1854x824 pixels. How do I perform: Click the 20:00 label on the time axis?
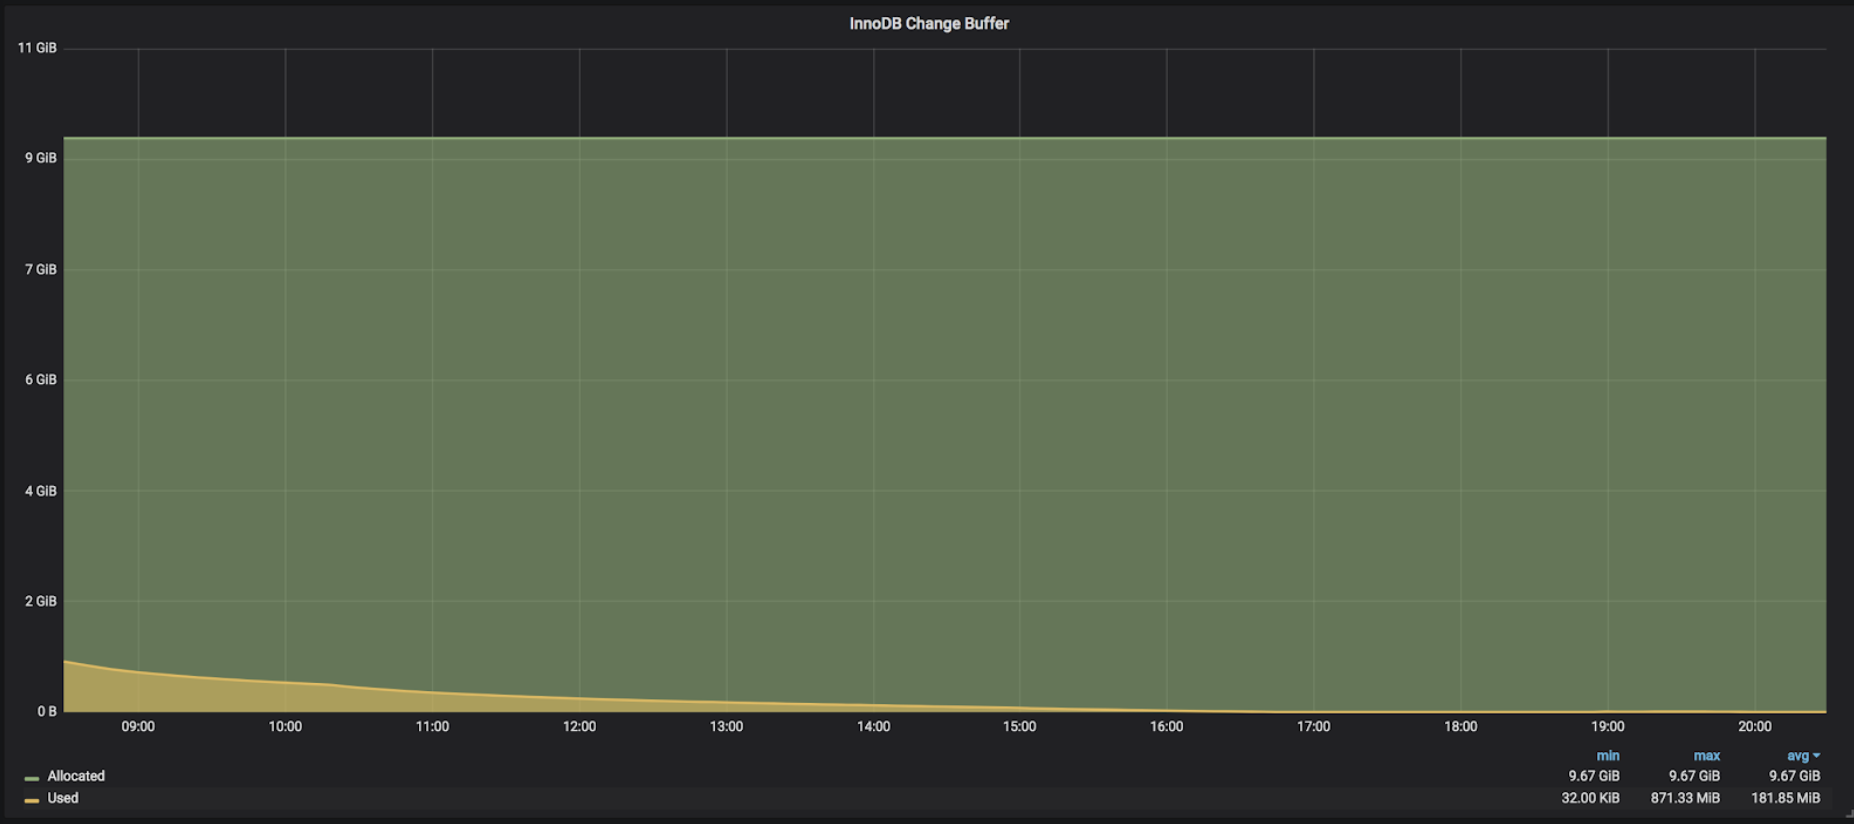coord(1754,727)
